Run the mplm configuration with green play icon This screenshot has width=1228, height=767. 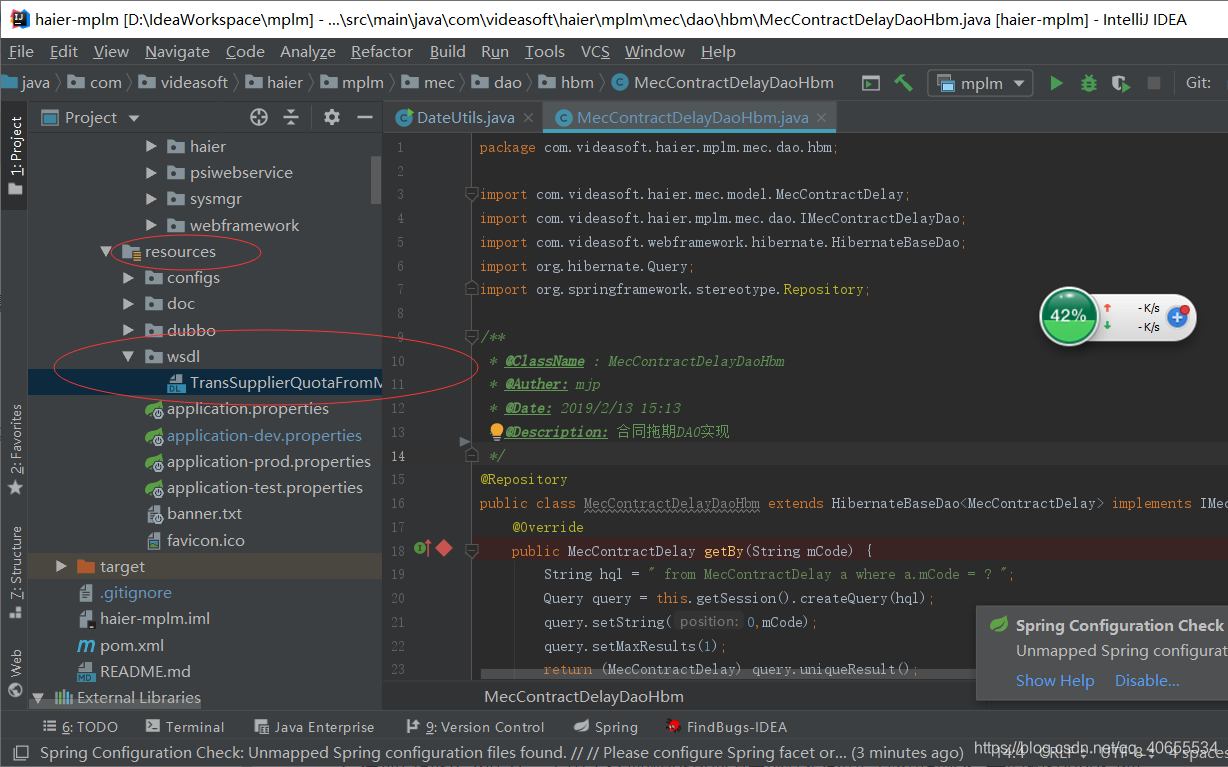[x=1056, y=82]
